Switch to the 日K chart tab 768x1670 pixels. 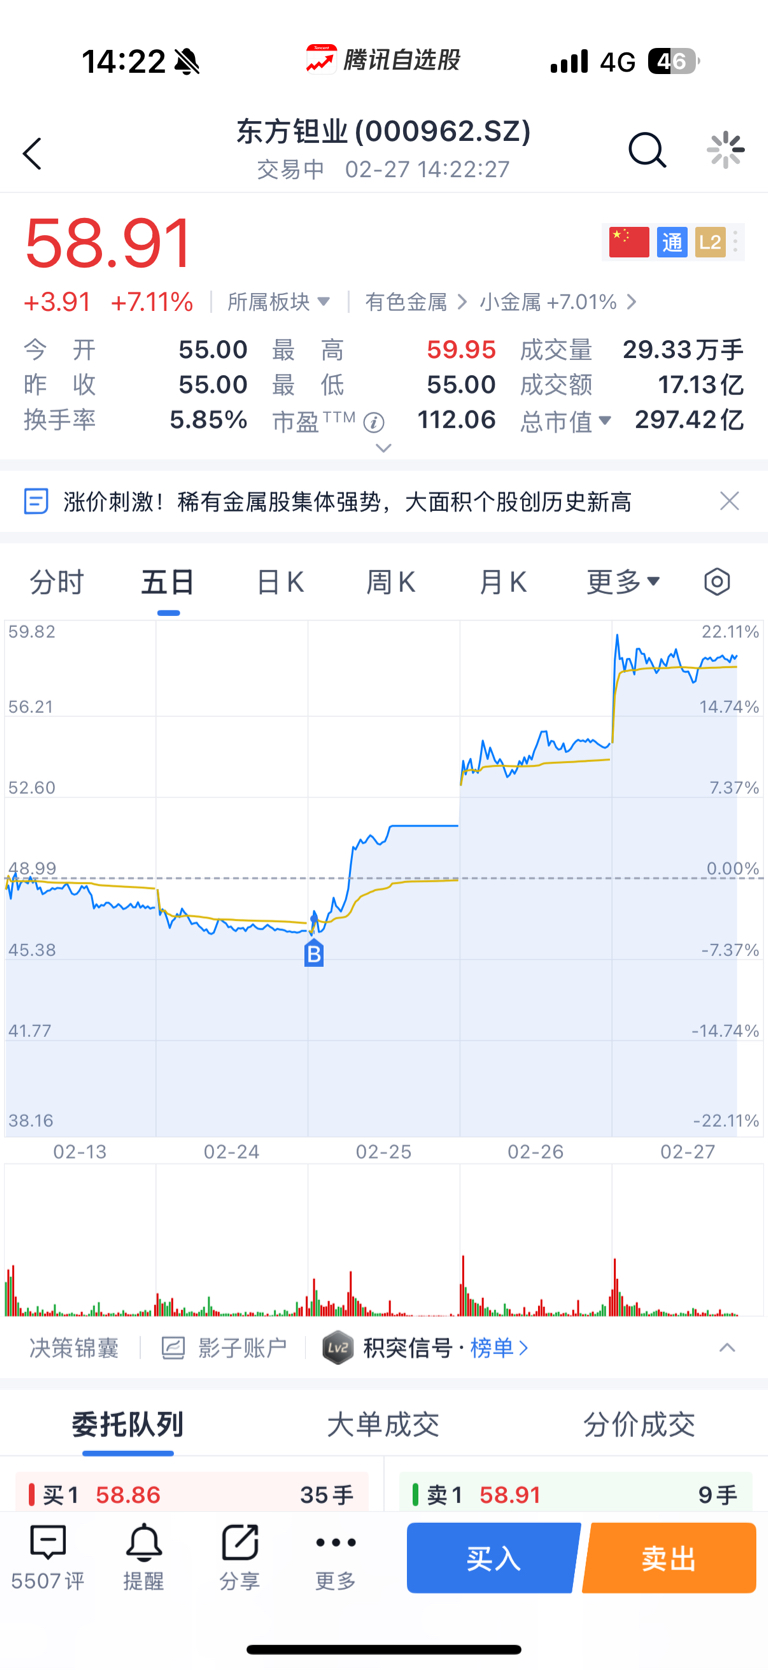pos(280,582)
